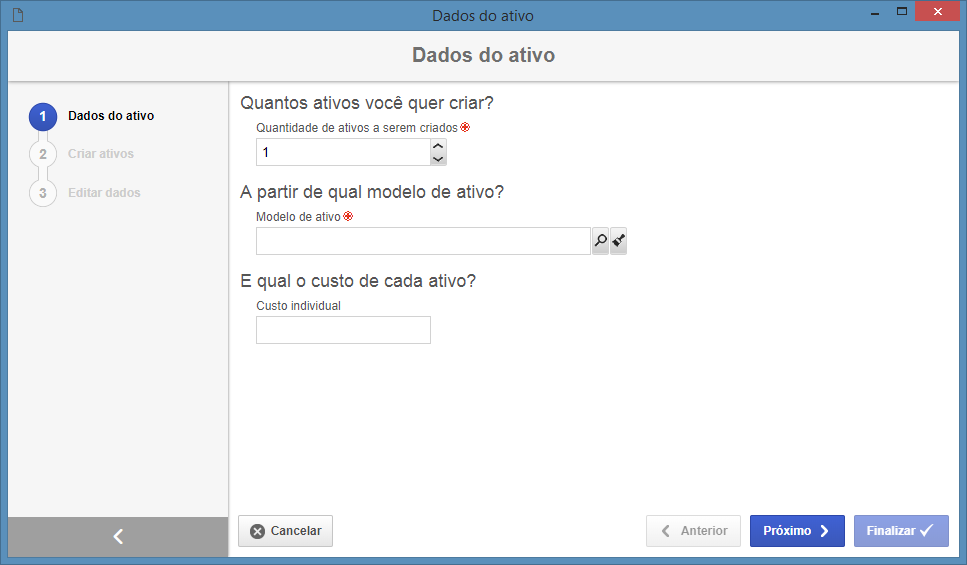Image resolution: width=967 pixels, height=565 pixels.
Task: Click the Anterior button
Action: click(693, 531)
